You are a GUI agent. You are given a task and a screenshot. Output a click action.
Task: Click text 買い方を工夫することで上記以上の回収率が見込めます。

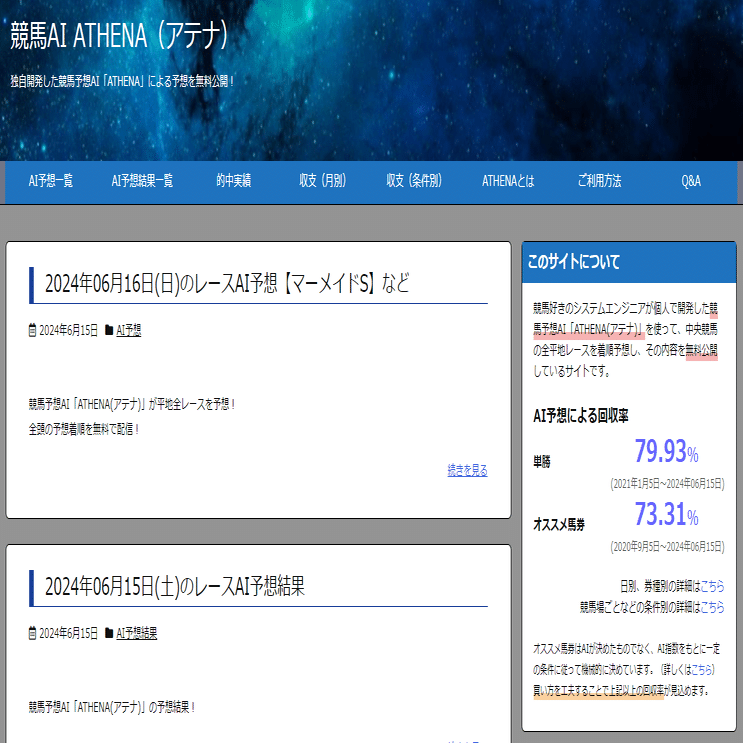tap(621, 690)
